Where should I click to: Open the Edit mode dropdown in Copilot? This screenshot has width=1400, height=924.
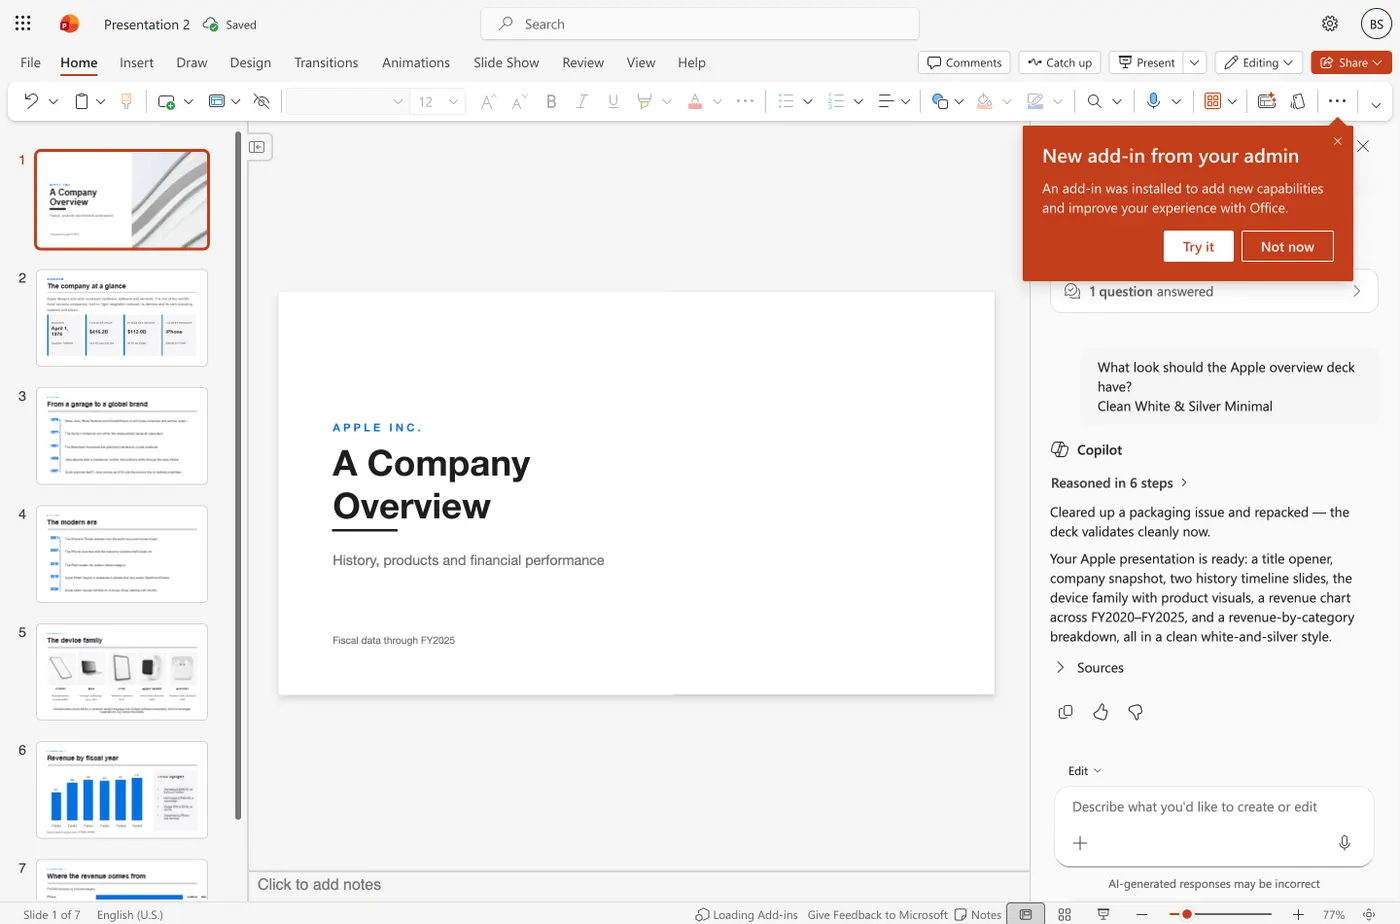click(1085, 771)
